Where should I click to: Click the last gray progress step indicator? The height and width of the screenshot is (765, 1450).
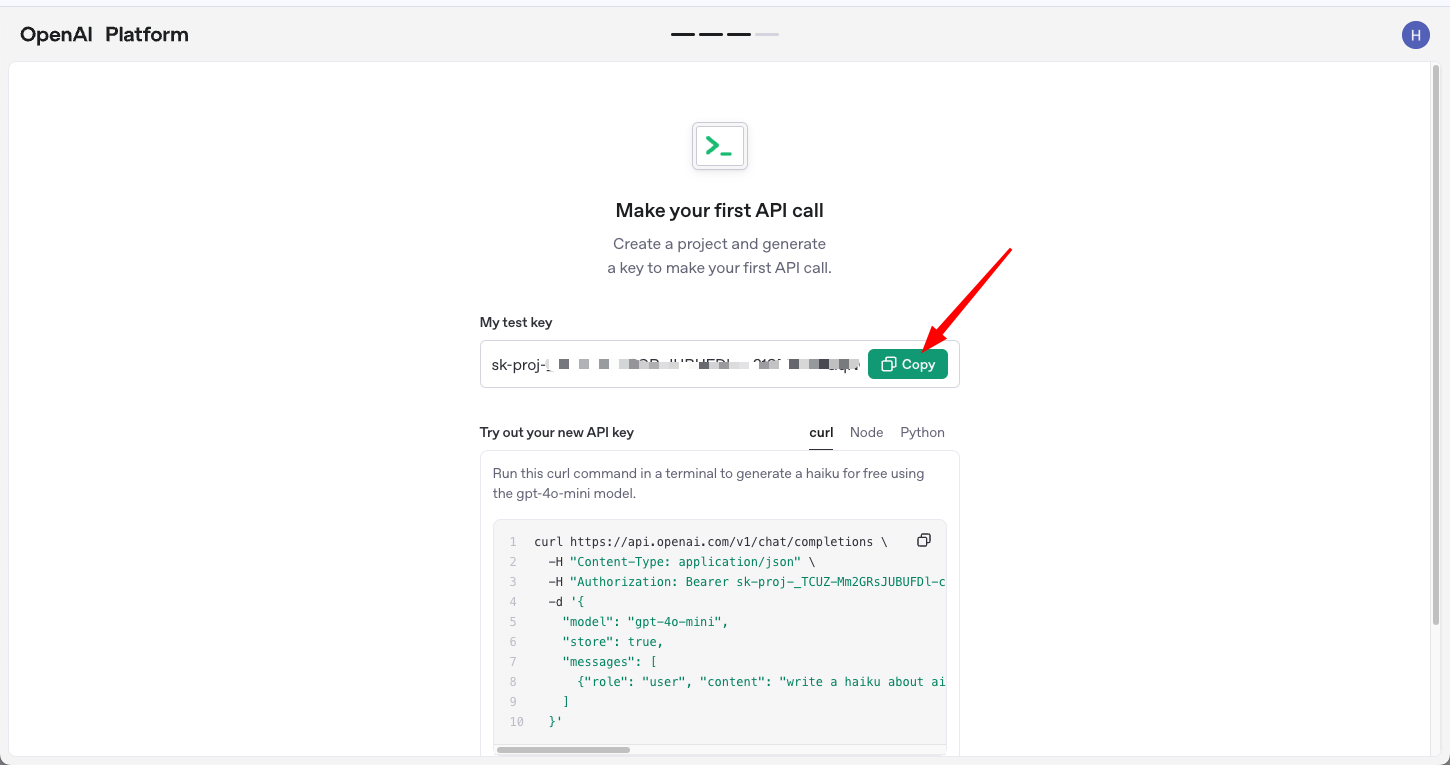coord(767,35)
